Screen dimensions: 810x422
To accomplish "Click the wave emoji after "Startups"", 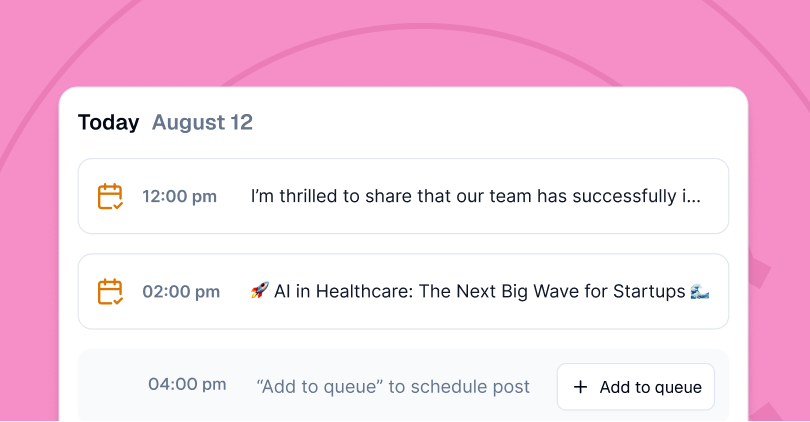I will [x=700, y=292].
